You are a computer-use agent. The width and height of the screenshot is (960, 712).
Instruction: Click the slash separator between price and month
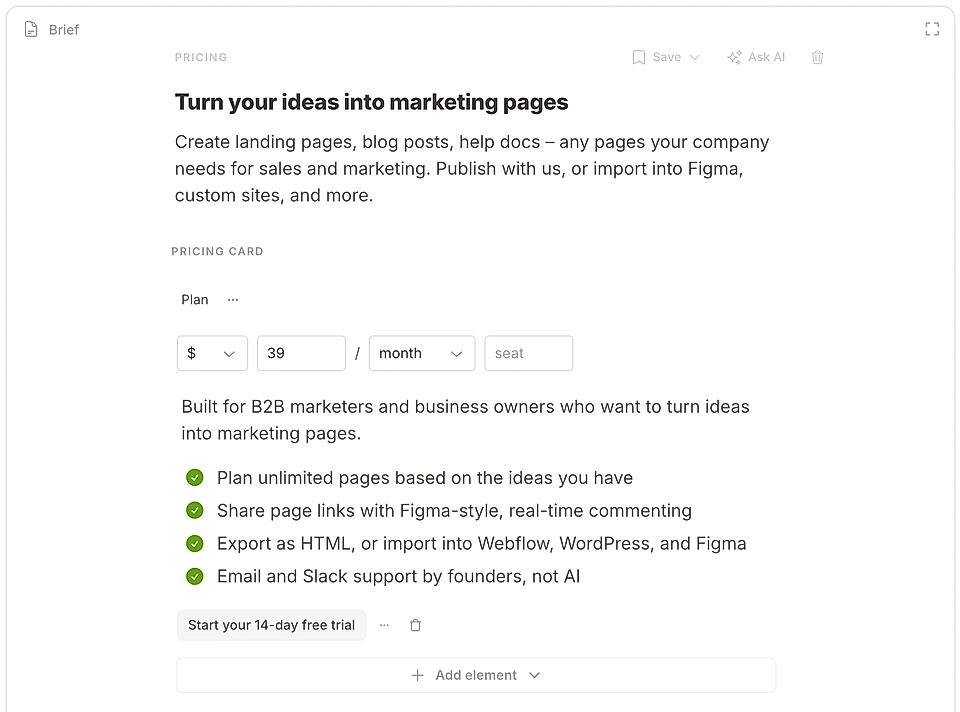357,353
